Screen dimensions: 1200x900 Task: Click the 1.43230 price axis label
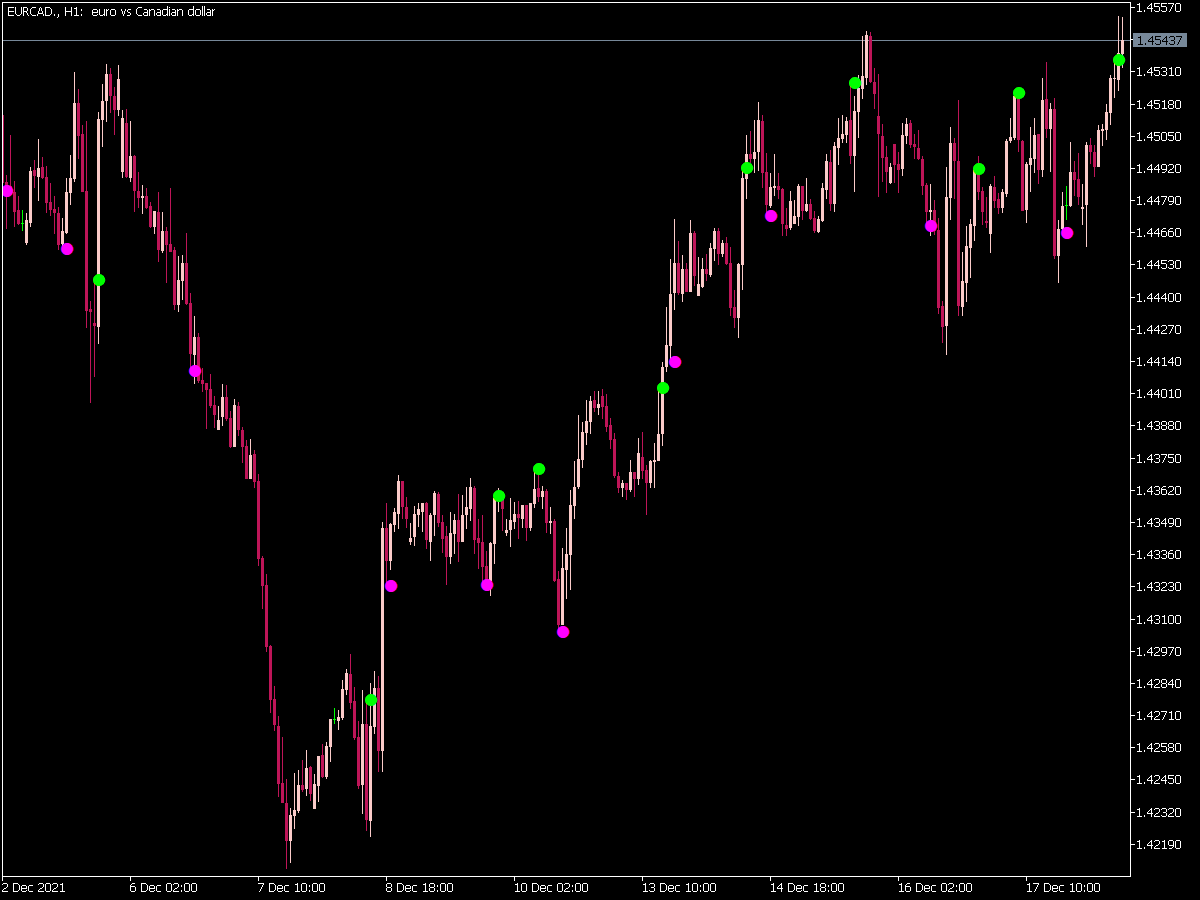(x=1161, y=586)
